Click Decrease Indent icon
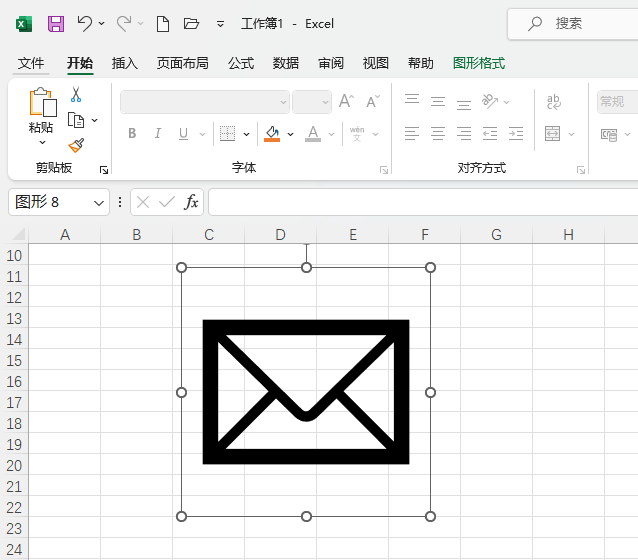The image size is (638, 560). (490, 133)
